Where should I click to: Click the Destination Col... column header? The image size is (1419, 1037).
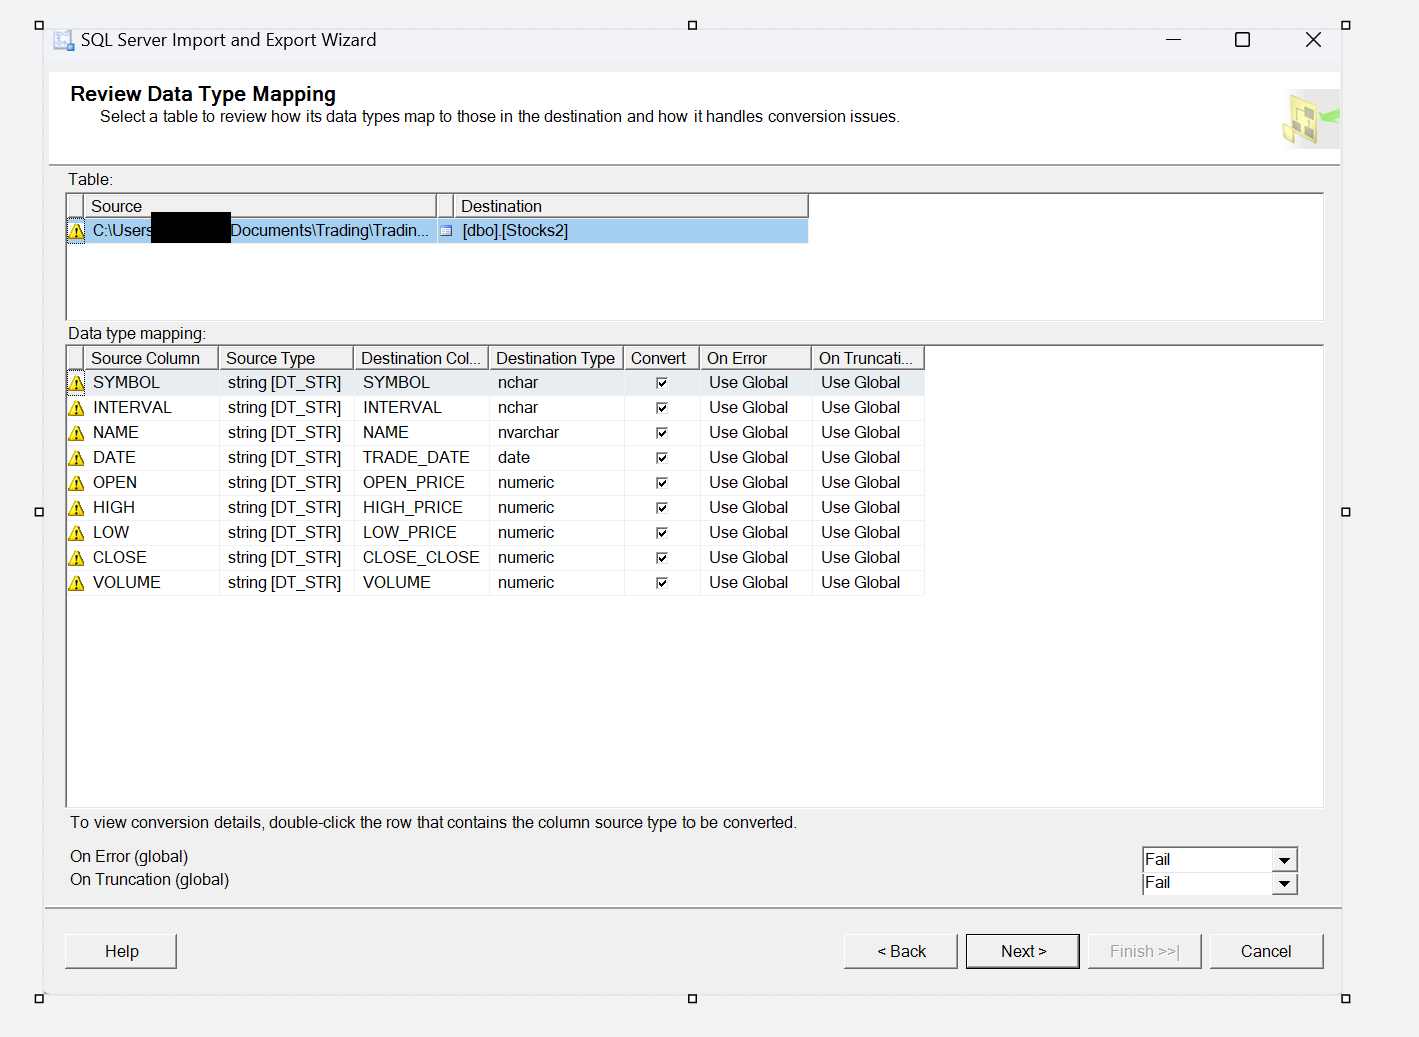(x=421, y=358)
